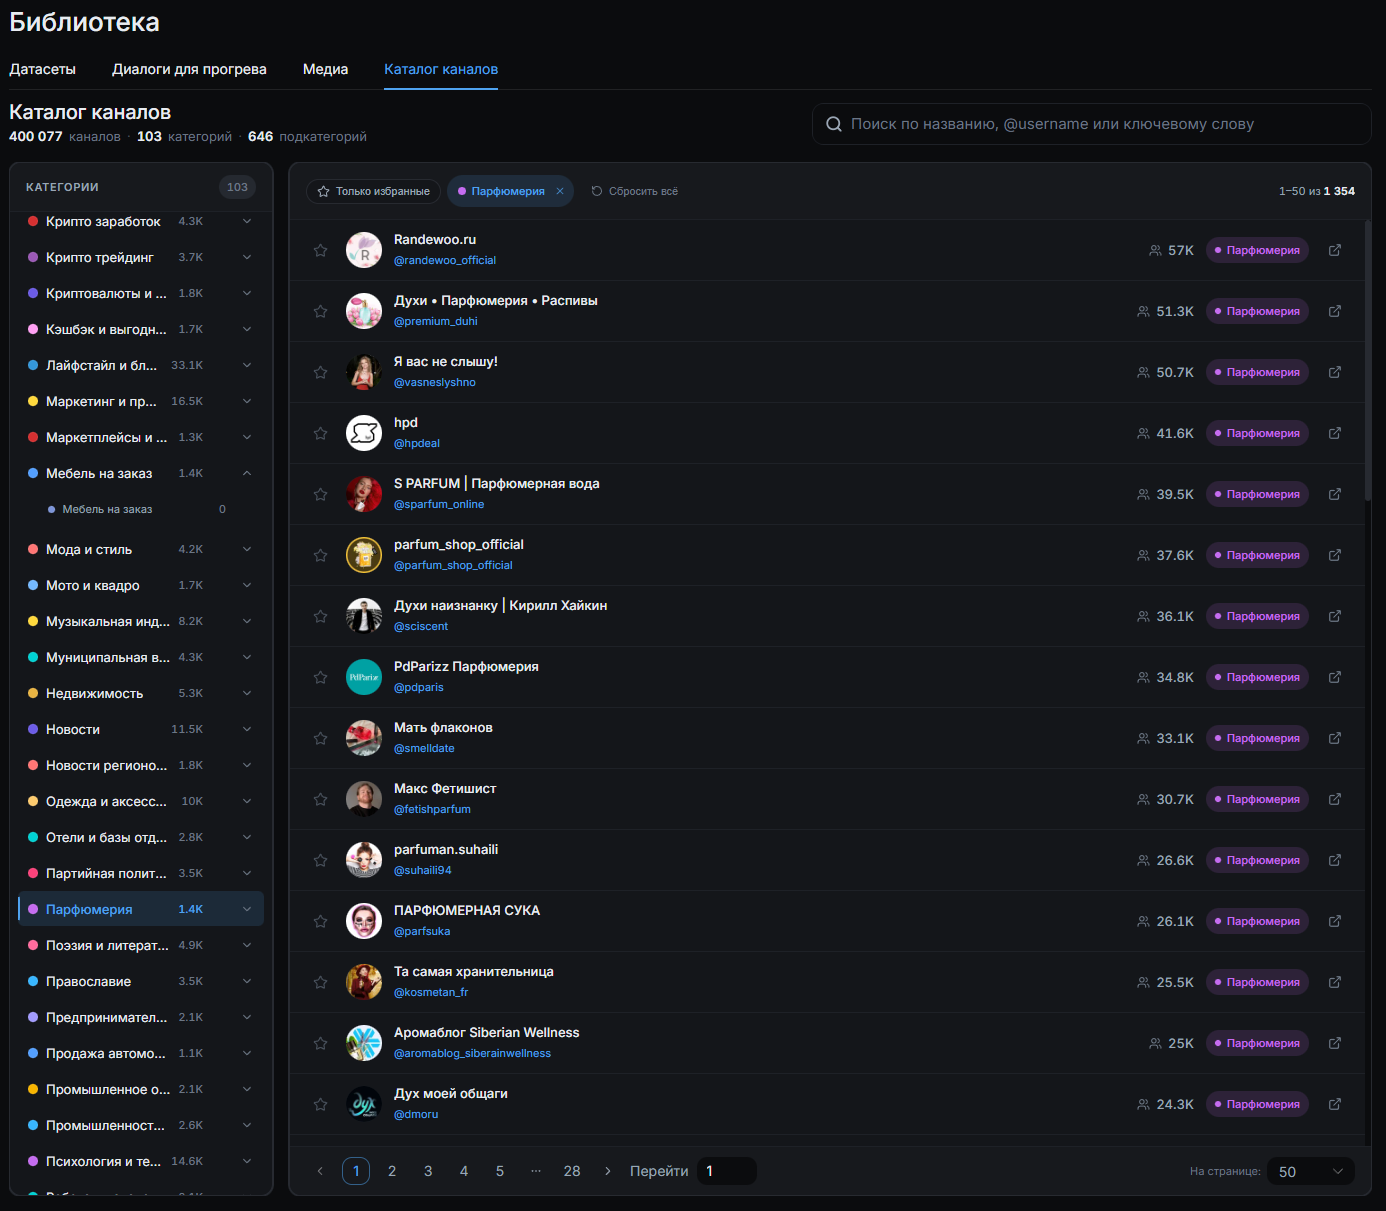Open the Диалоги для прогрева tab
Viewport: 1386px width, 1211px height.
pyautogui.click(x=189, y=69)
